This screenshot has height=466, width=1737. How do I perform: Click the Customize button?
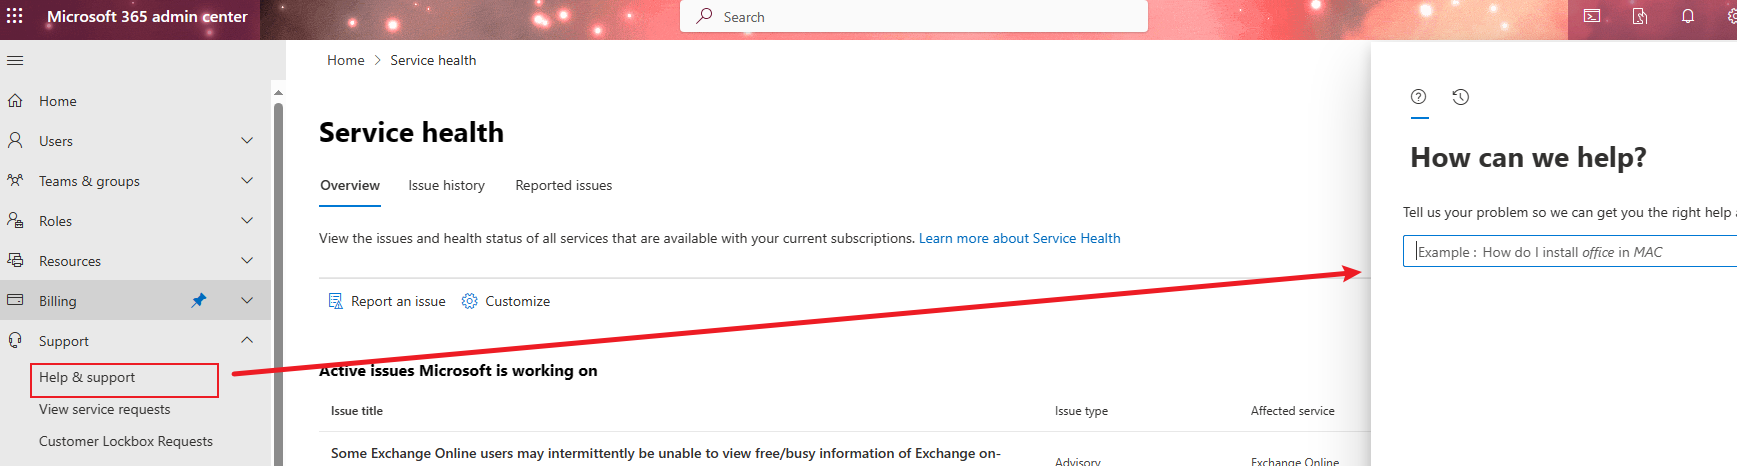click(506, 301)
